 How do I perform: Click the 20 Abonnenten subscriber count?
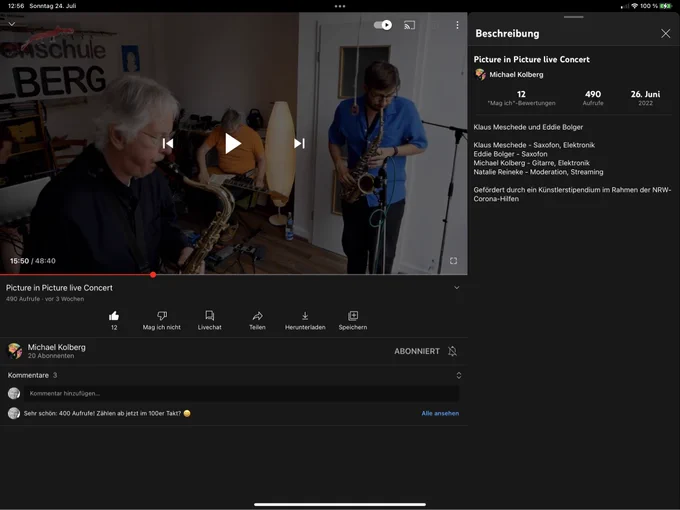coord(51,356)
